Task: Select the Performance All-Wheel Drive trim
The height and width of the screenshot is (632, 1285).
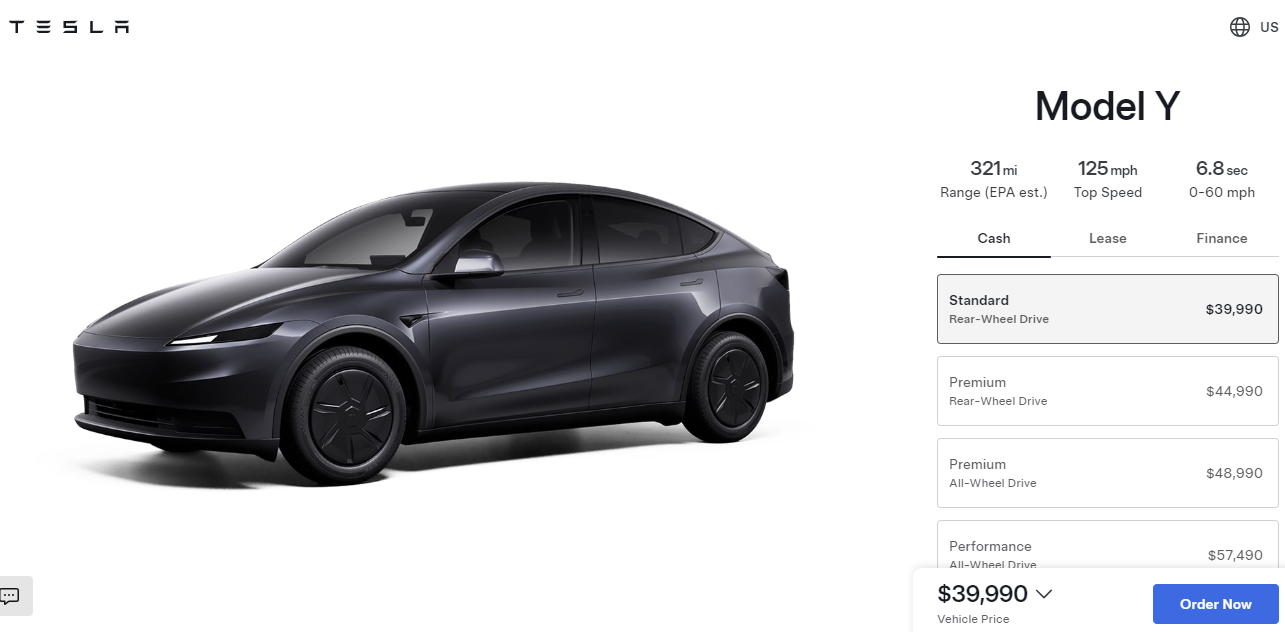Action: 1108,545
